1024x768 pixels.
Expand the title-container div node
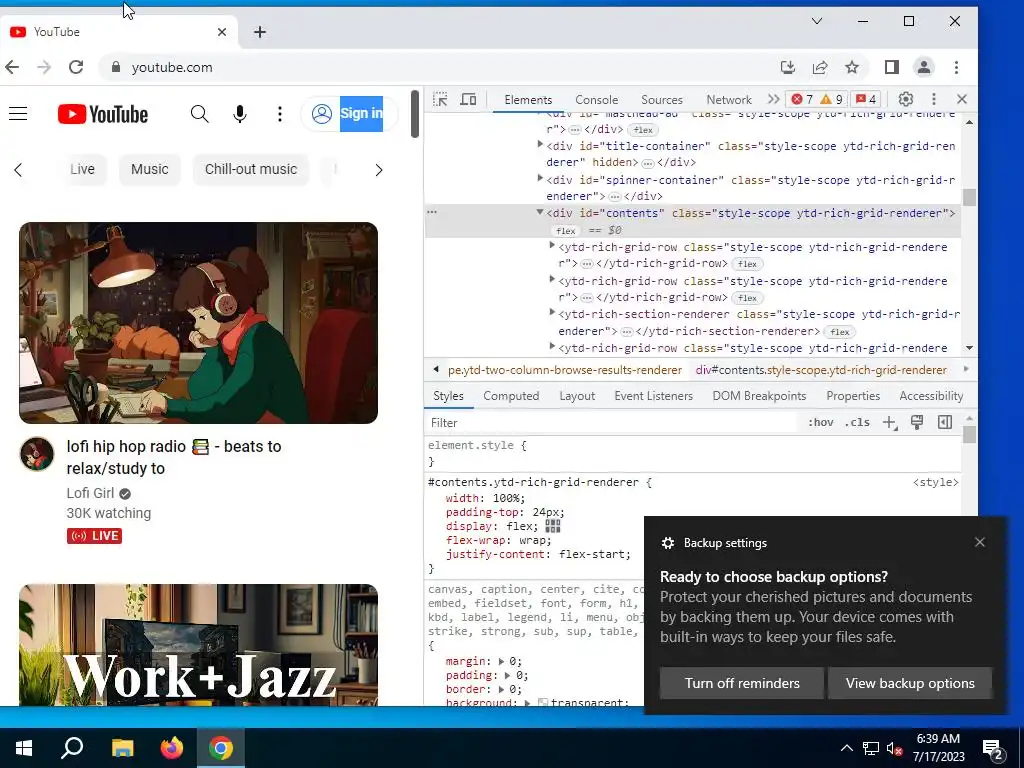point(540,144)
